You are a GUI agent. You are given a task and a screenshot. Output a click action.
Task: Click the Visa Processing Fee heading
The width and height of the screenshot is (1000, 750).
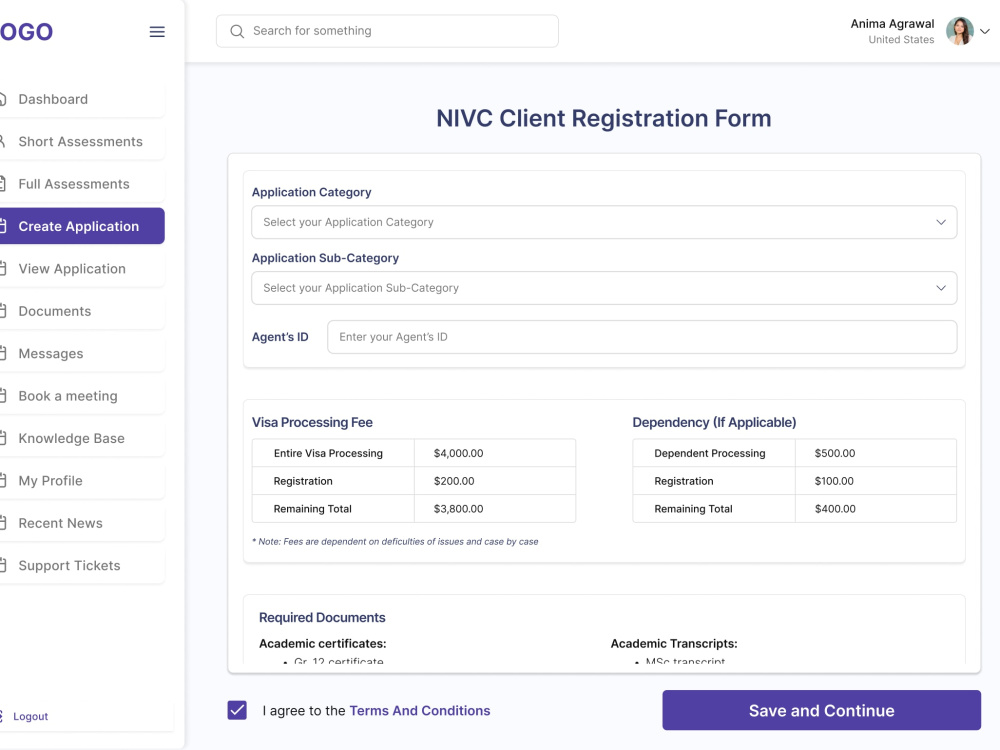click(x=312, y=422)
